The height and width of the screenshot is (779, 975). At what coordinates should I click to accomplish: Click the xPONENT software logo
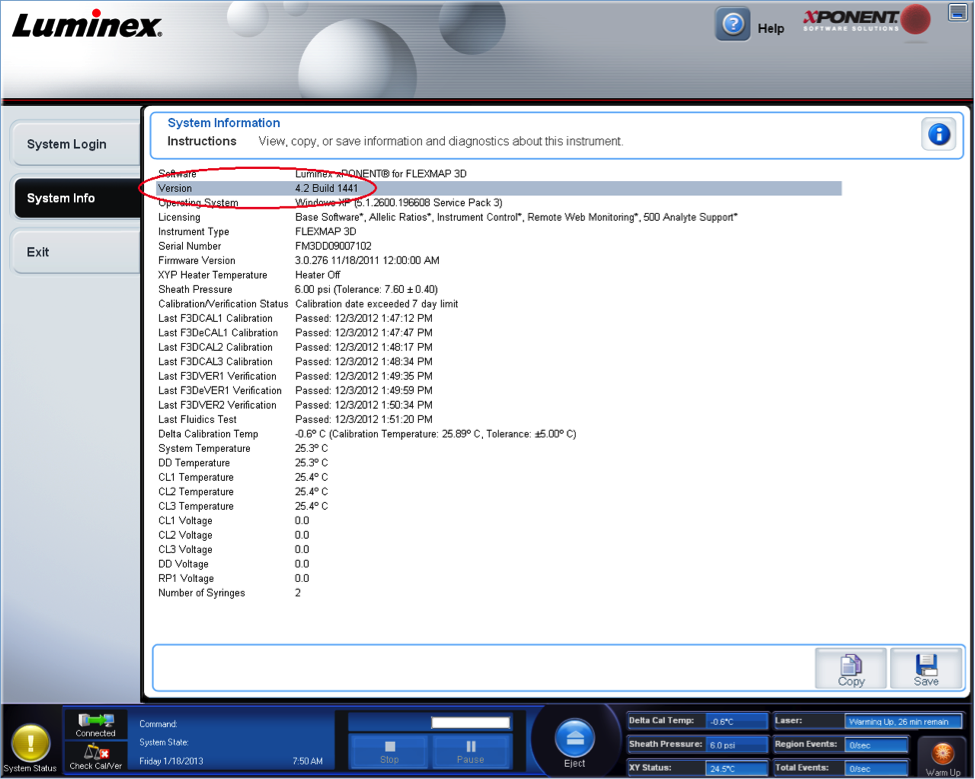(866, 20)
